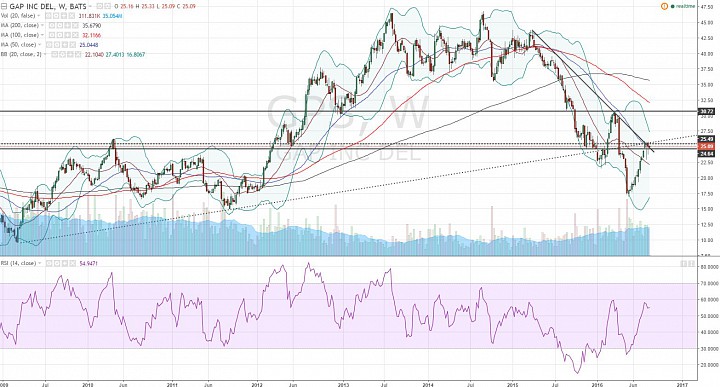Open settings for Vol (20, false)

point(56,16)
